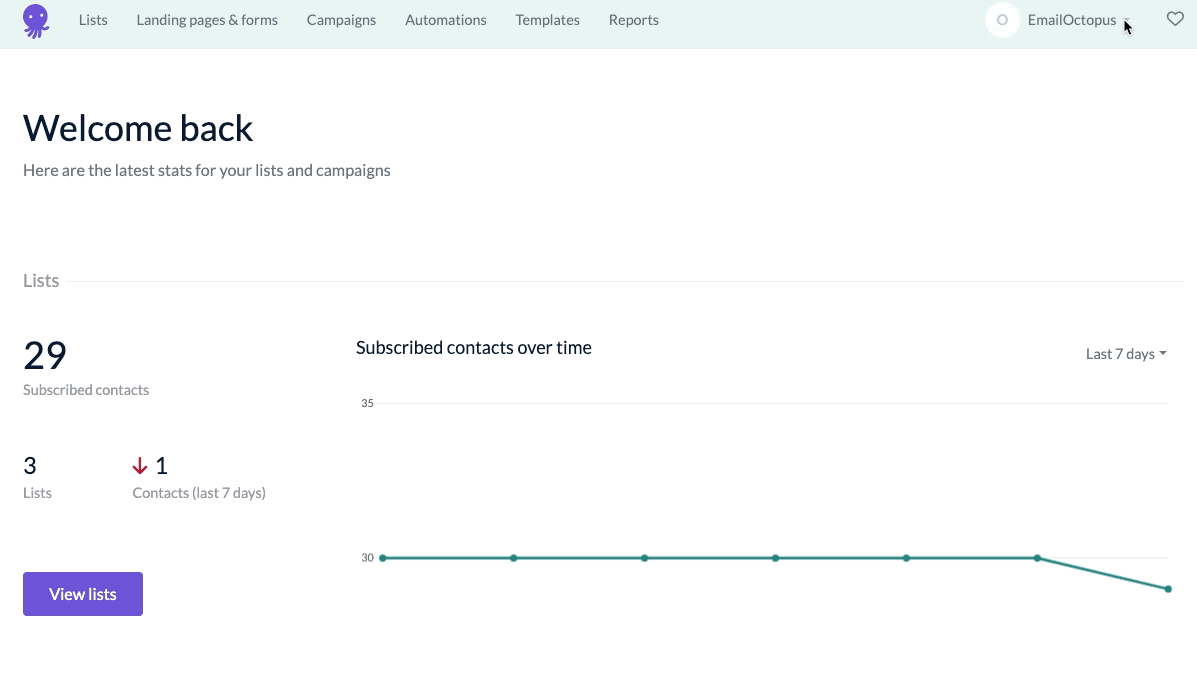Click the Contacts (last 7 days) stat
Viewport: 1197px width, 694px height.
[x=198, y=492]
